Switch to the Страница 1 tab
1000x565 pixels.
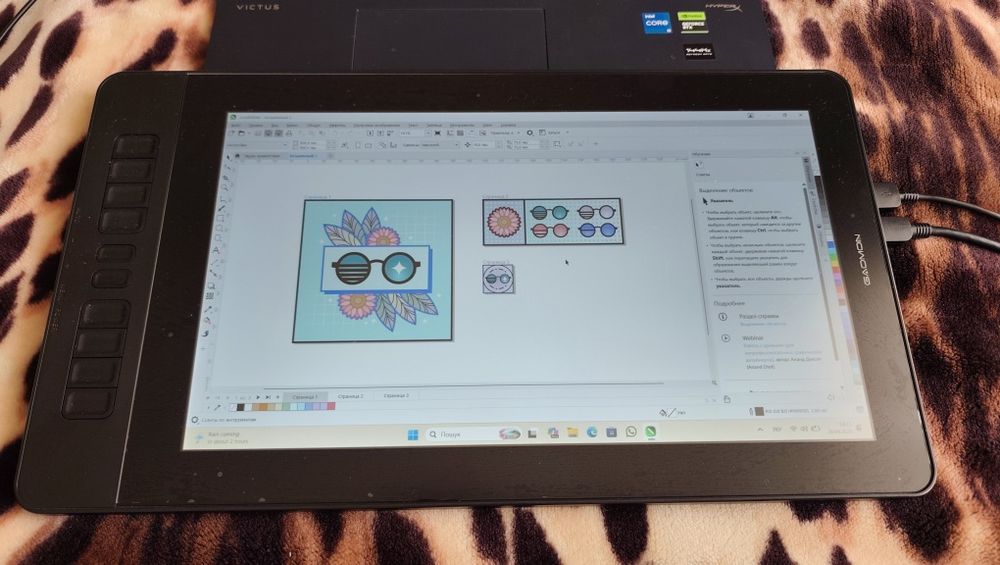pyautogui.click(x=305, y=397)
